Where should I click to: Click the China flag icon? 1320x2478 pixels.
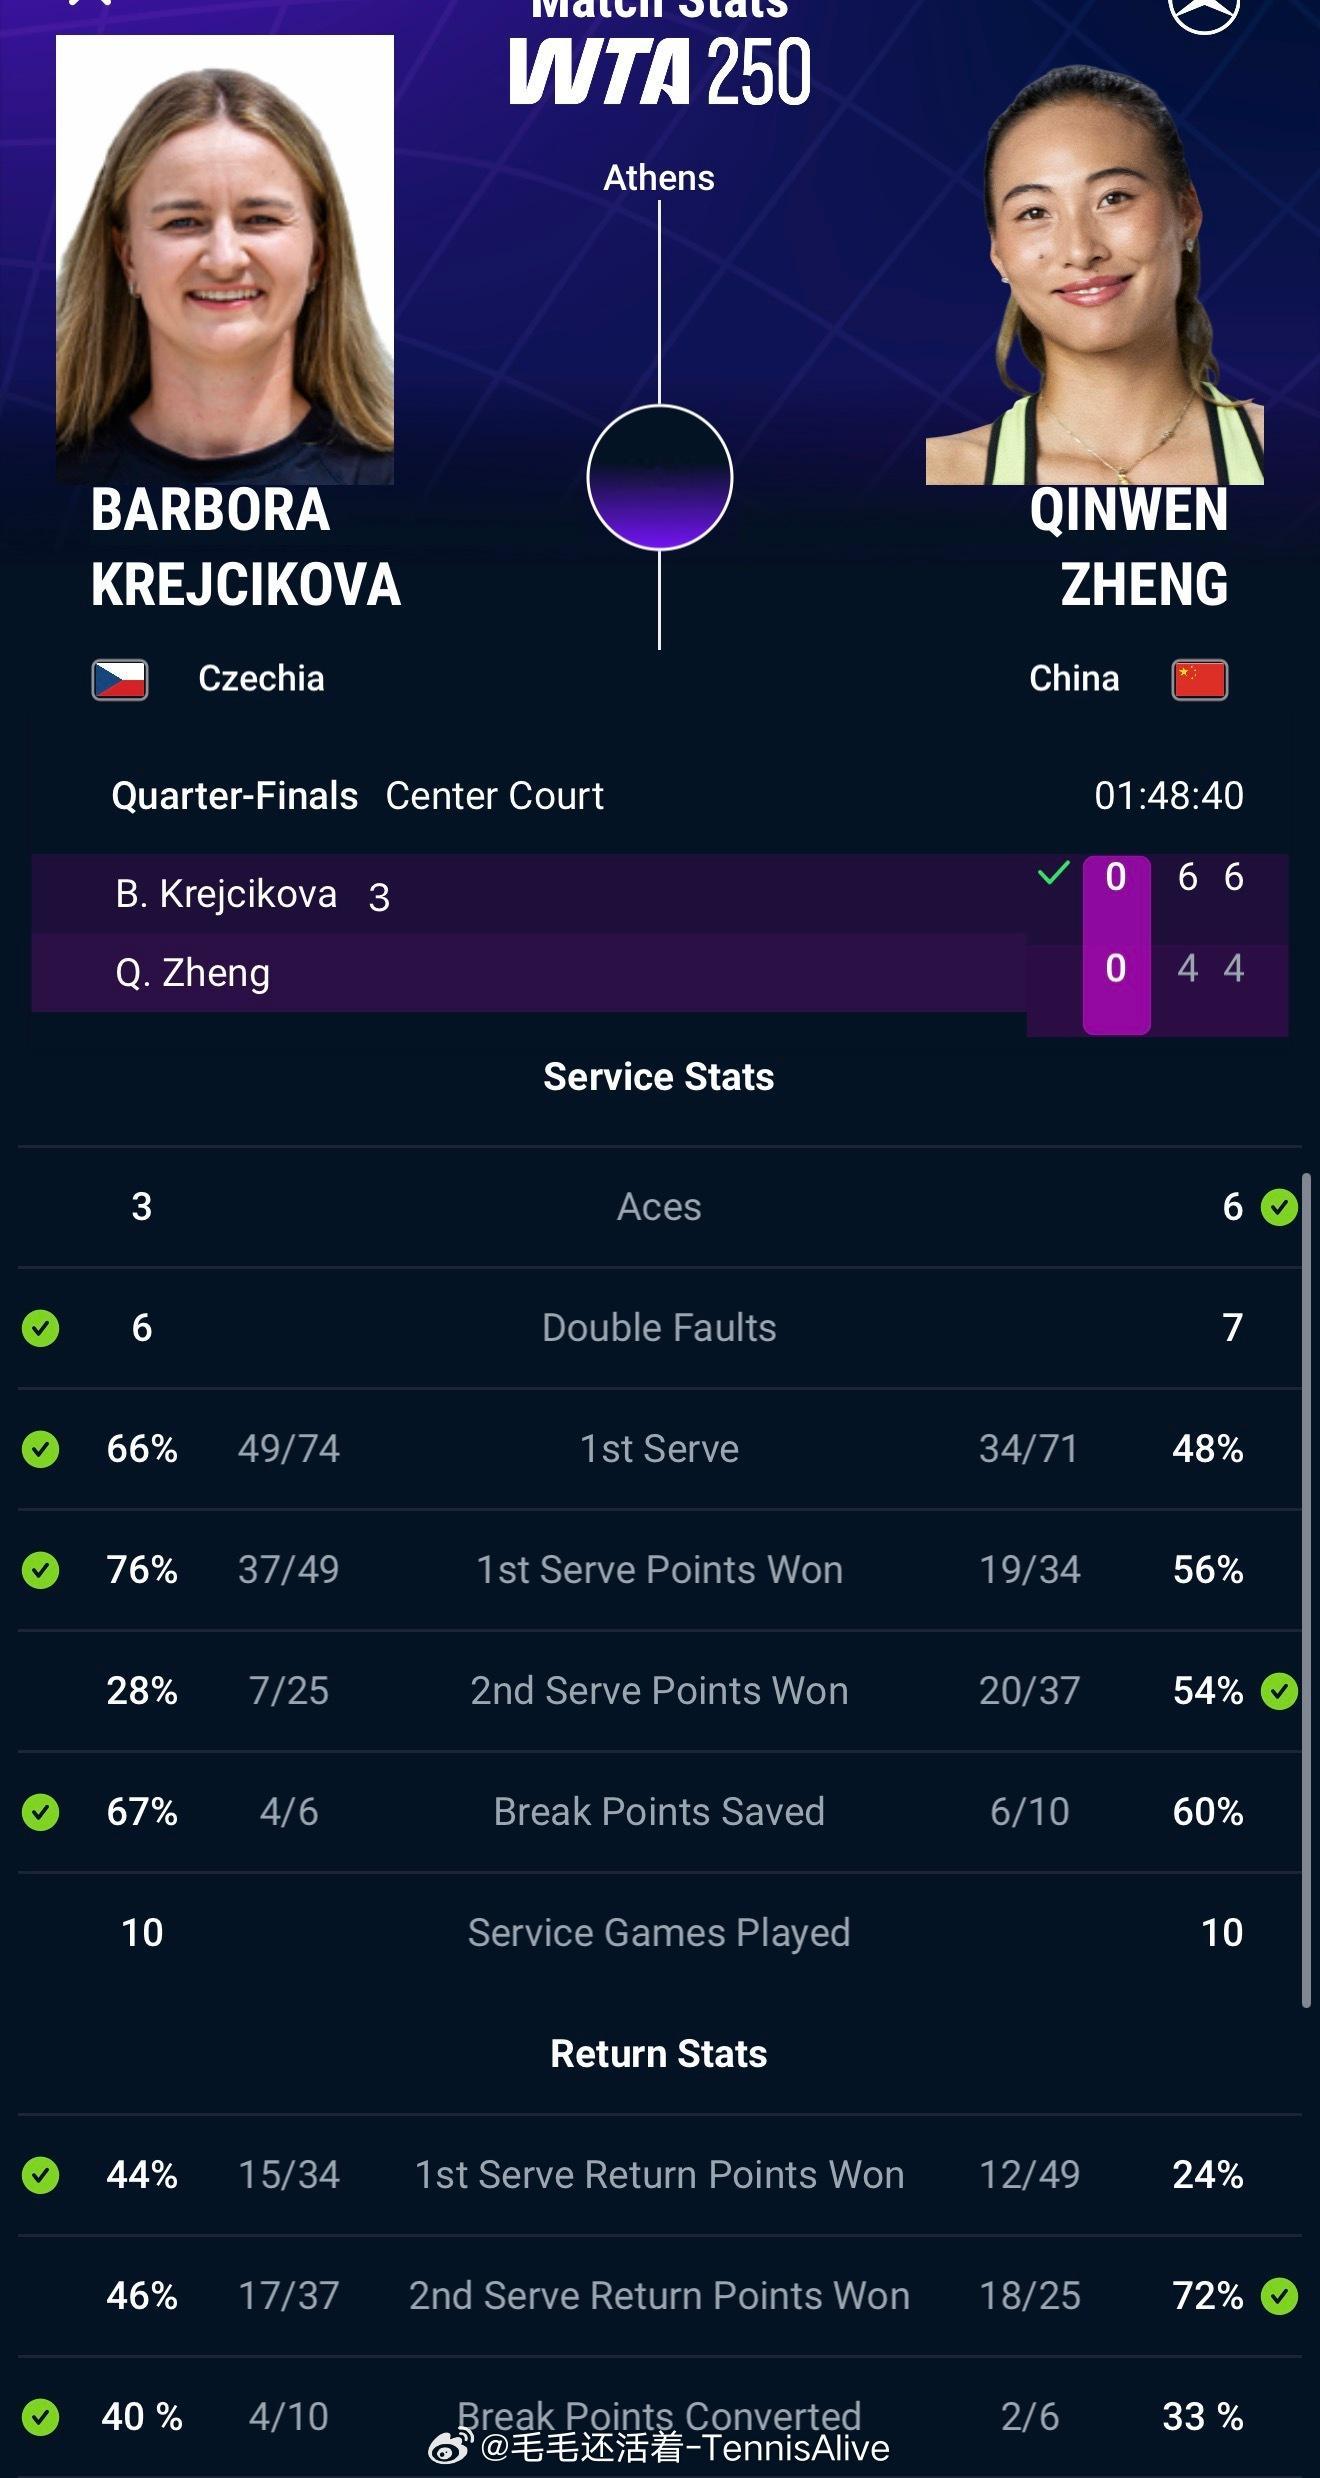(1199, 679)
